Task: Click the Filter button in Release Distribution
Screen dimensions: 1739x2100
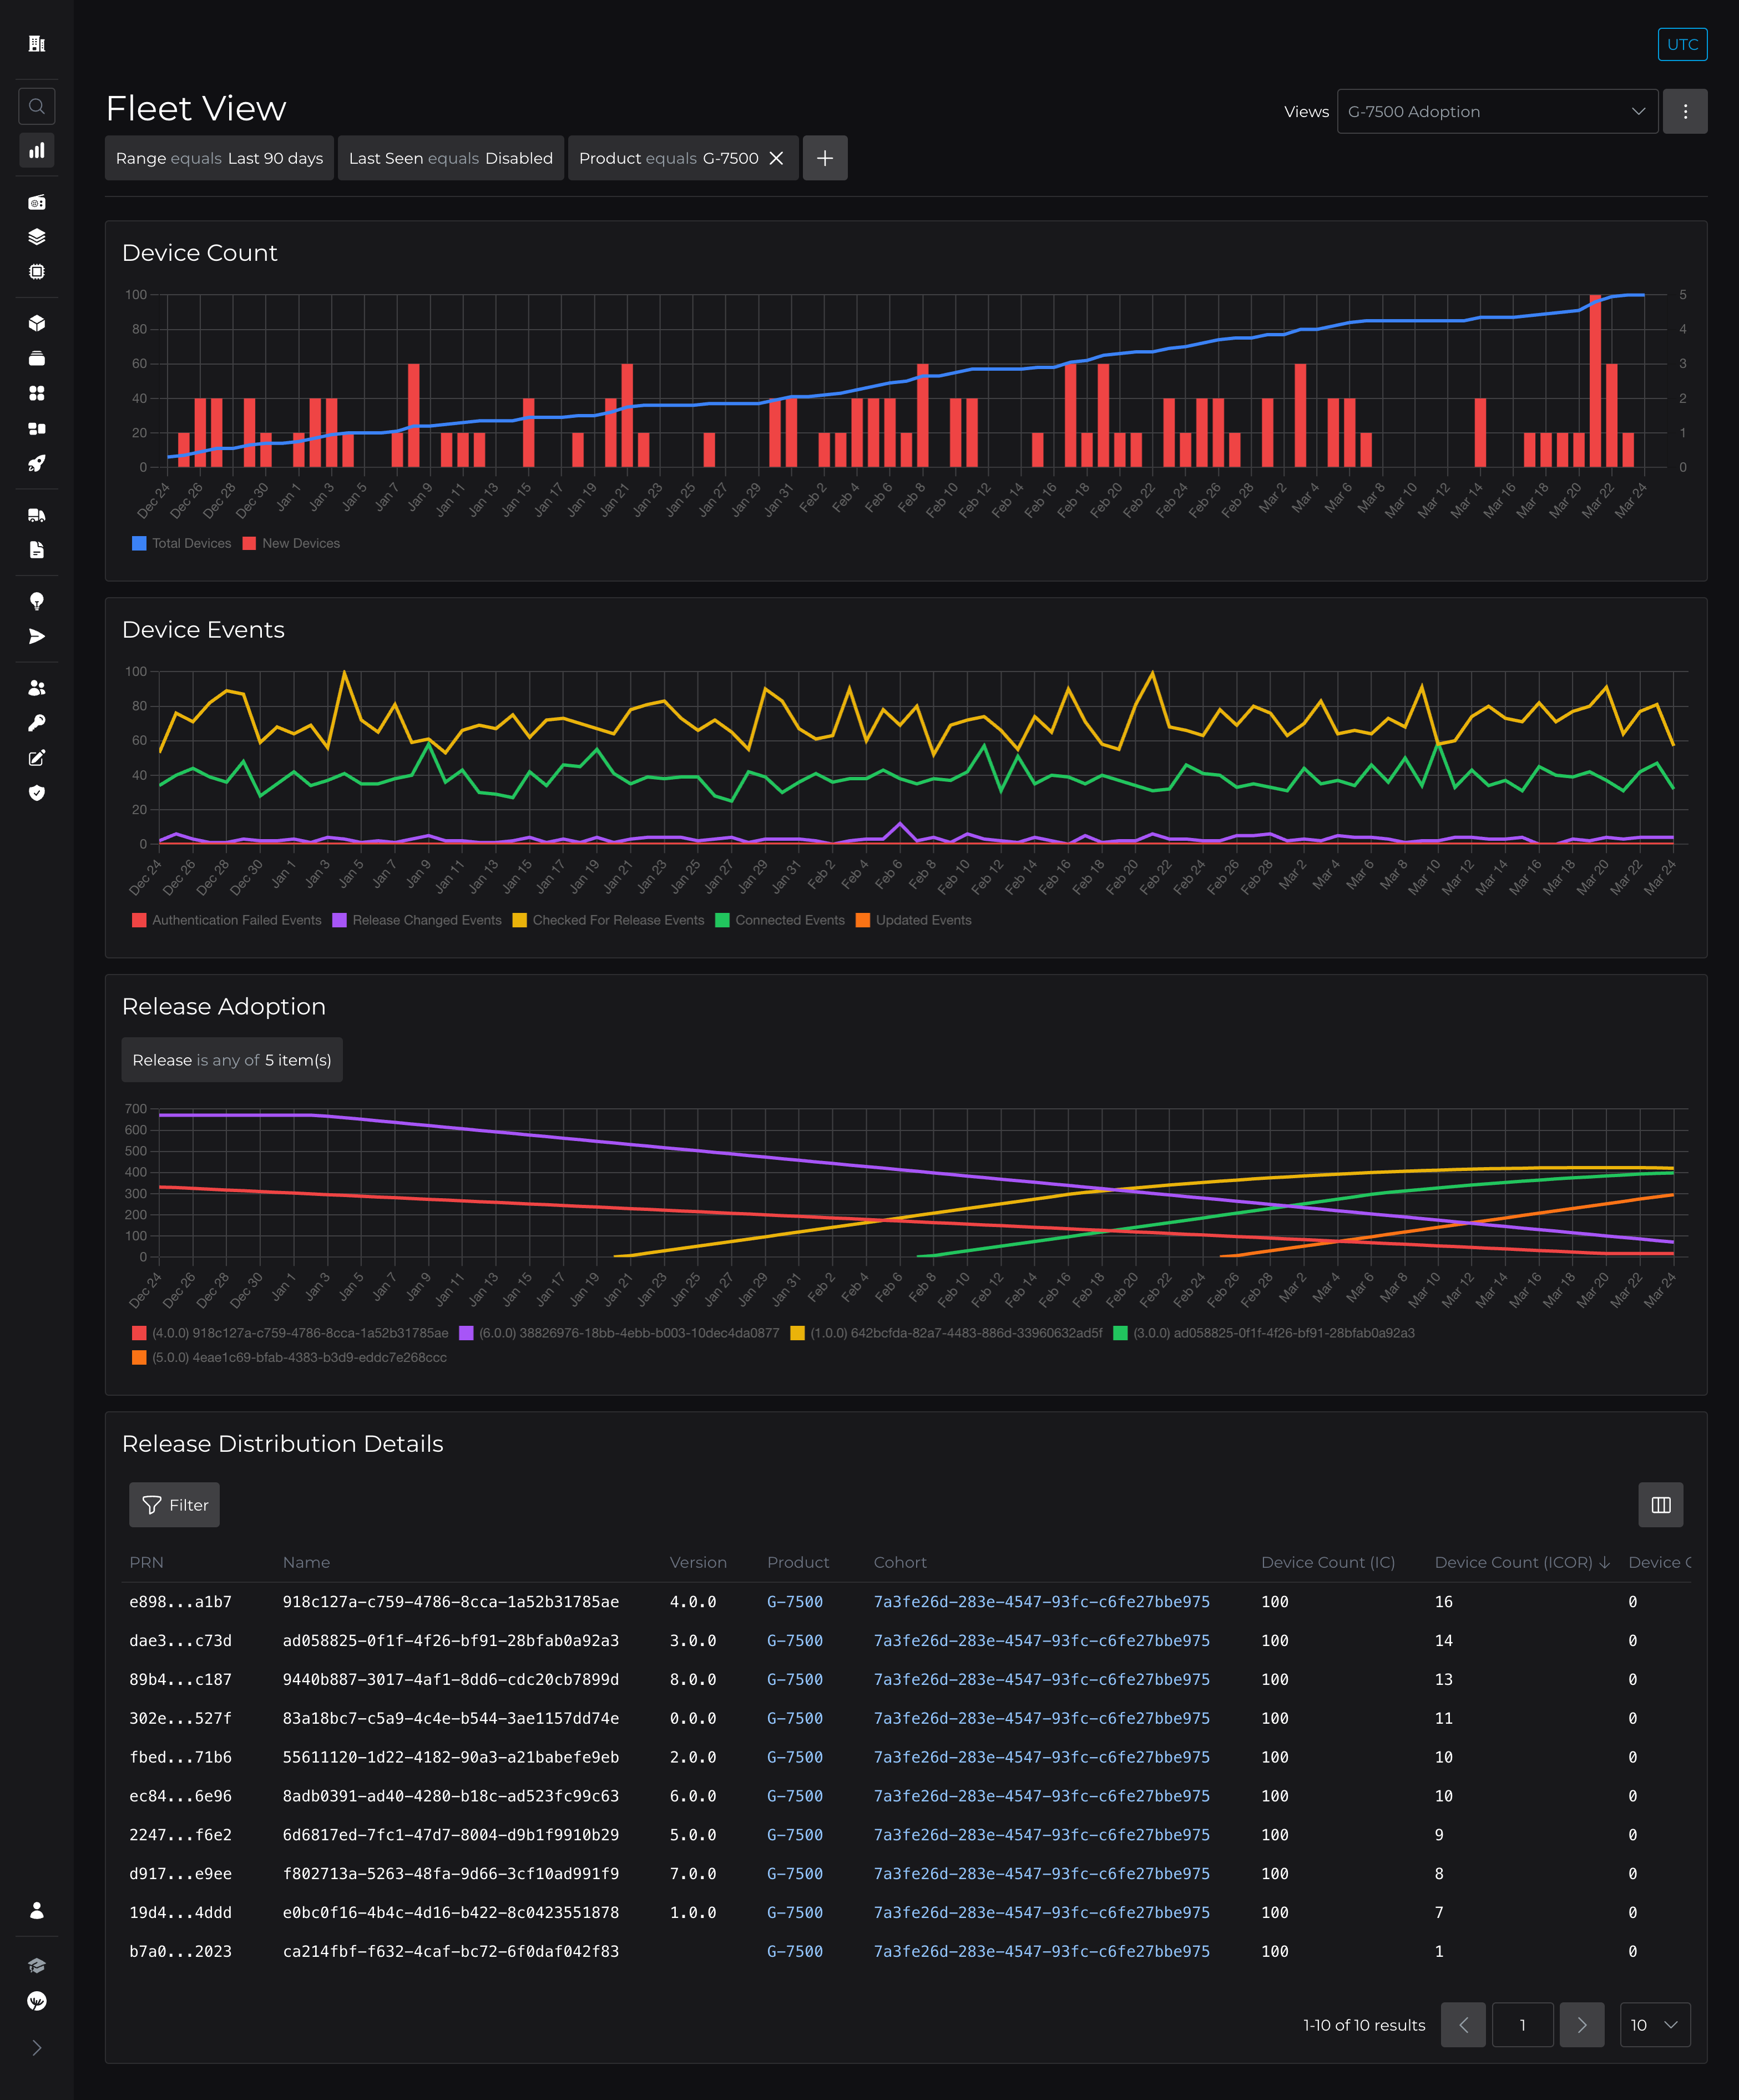Action: (175, 1505)
